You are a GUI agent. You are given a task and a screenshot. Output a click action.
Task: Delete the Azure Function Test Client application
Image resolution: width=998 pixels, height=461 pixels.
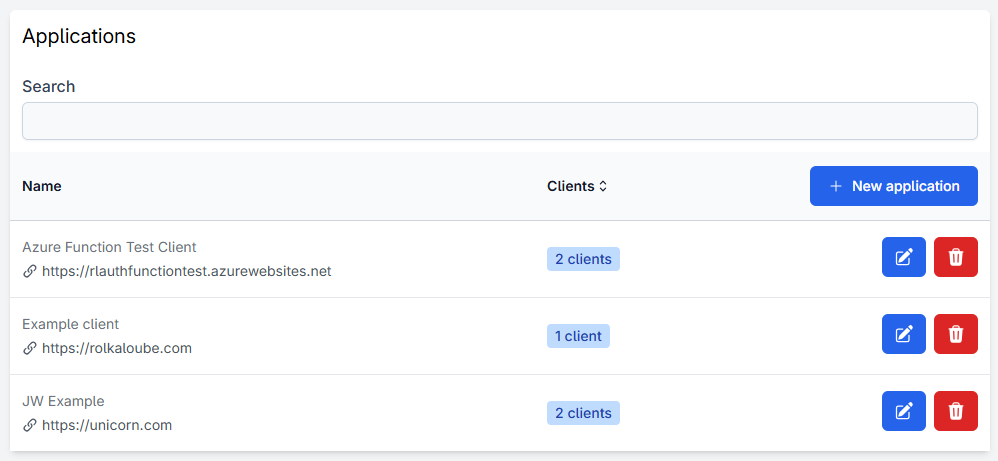click(955, 258)
